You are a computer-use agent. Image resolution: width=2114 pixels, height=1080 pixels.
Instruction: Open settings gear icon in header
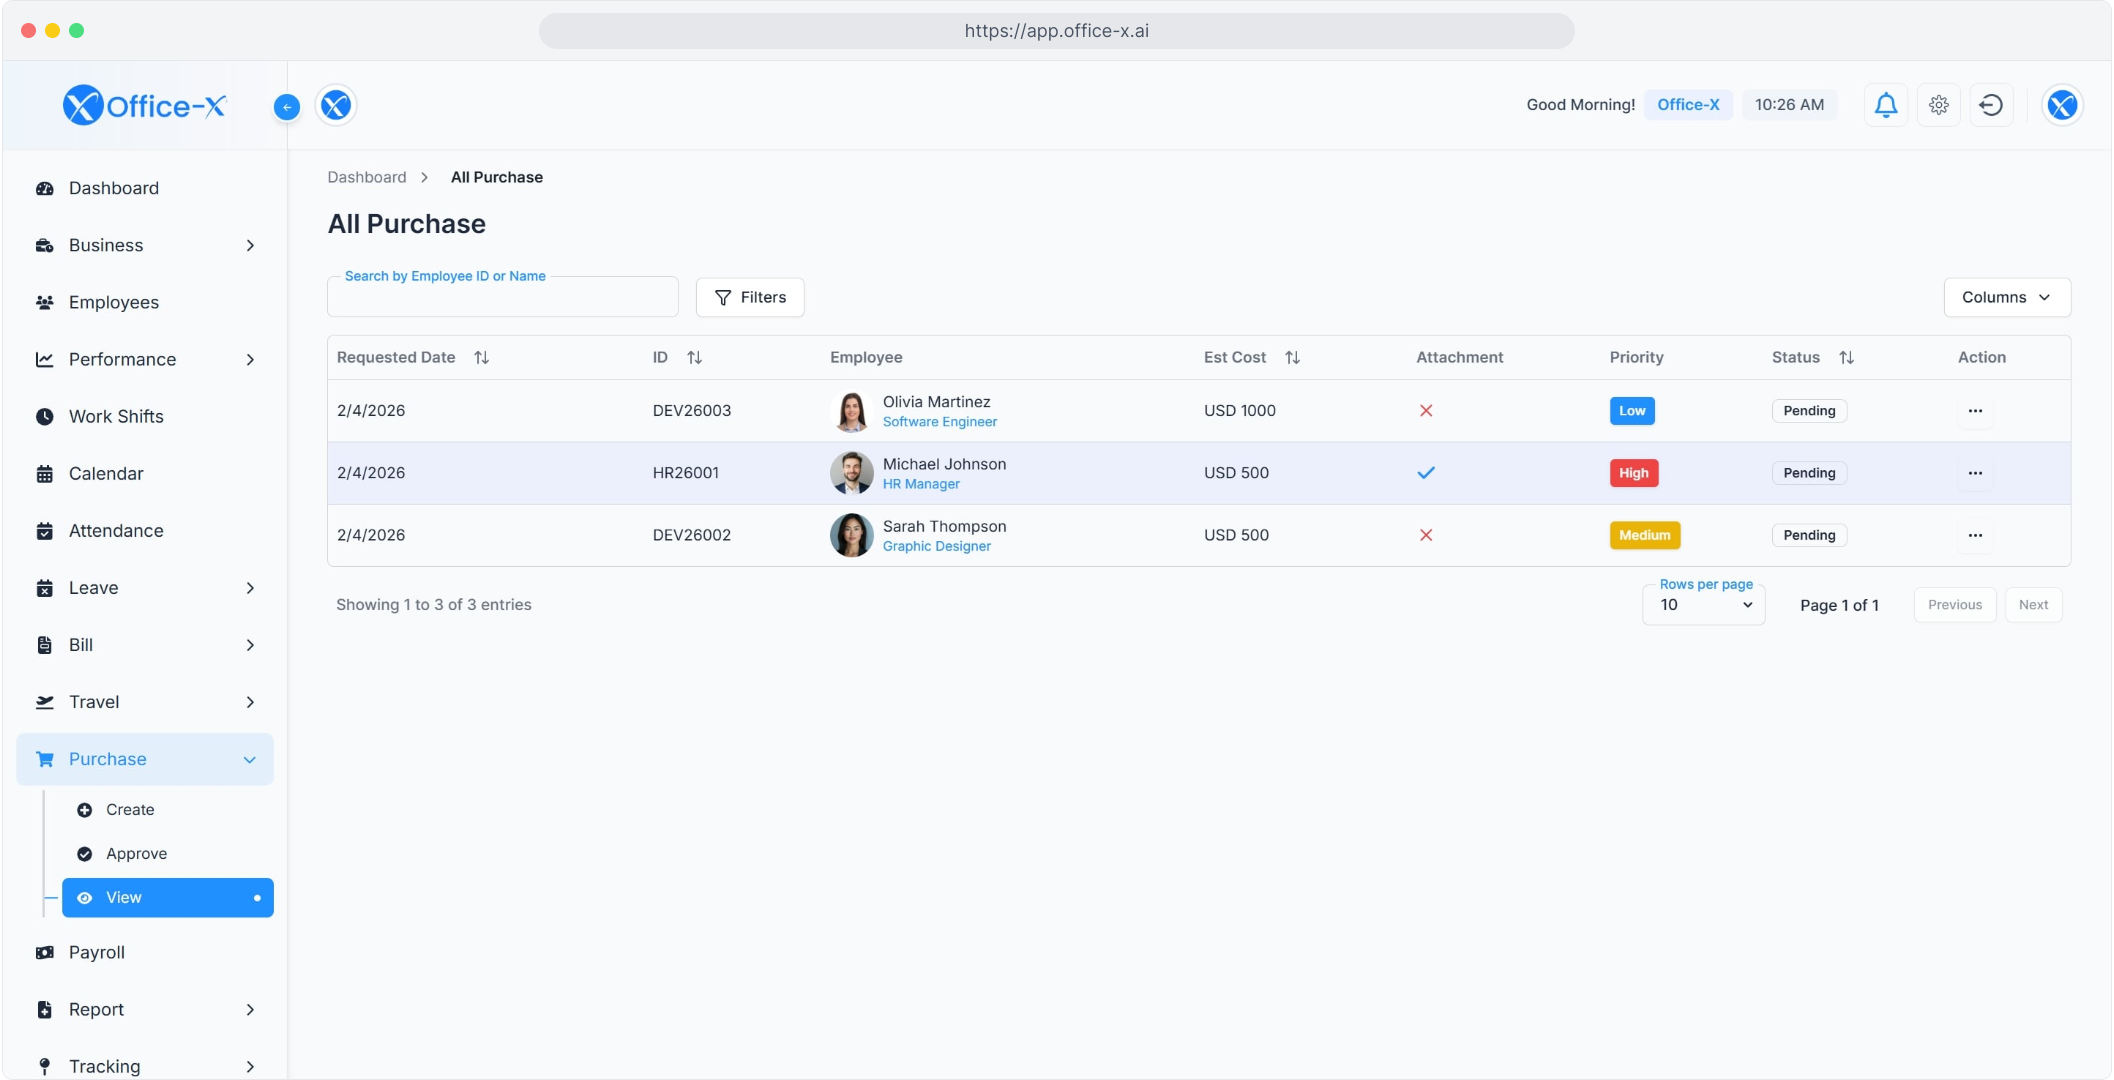tap(1939, 105)
